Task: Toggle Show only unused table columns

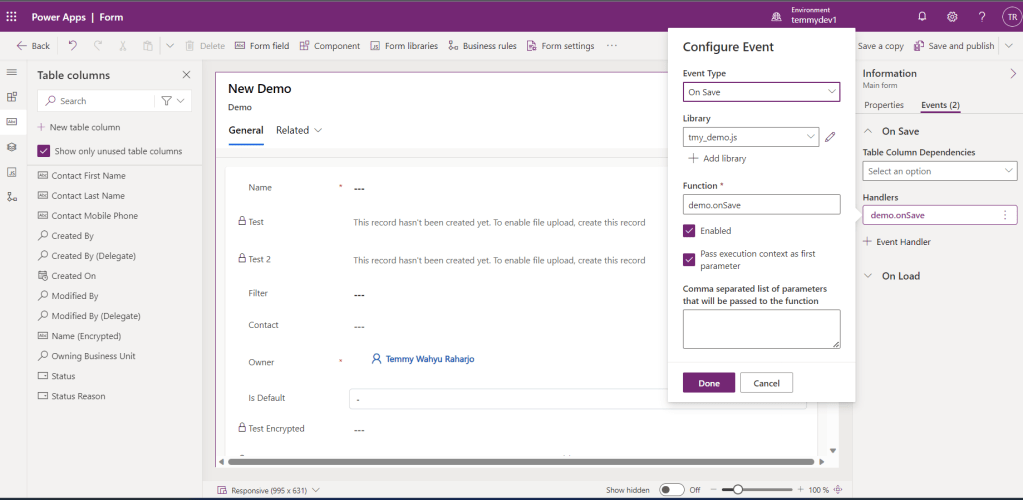Action: point(44,151)
